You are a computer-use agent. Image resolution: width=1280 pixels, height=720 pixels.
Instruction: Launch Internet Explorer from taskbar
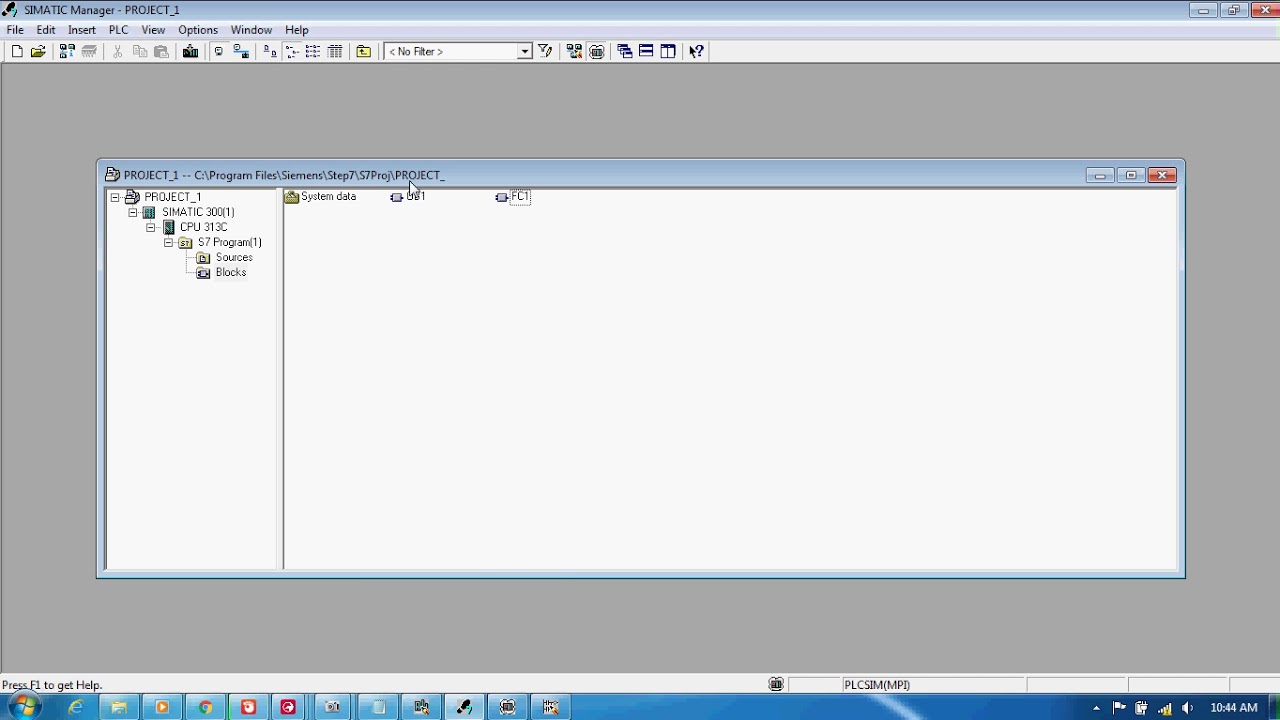click(x=76, y=707)
